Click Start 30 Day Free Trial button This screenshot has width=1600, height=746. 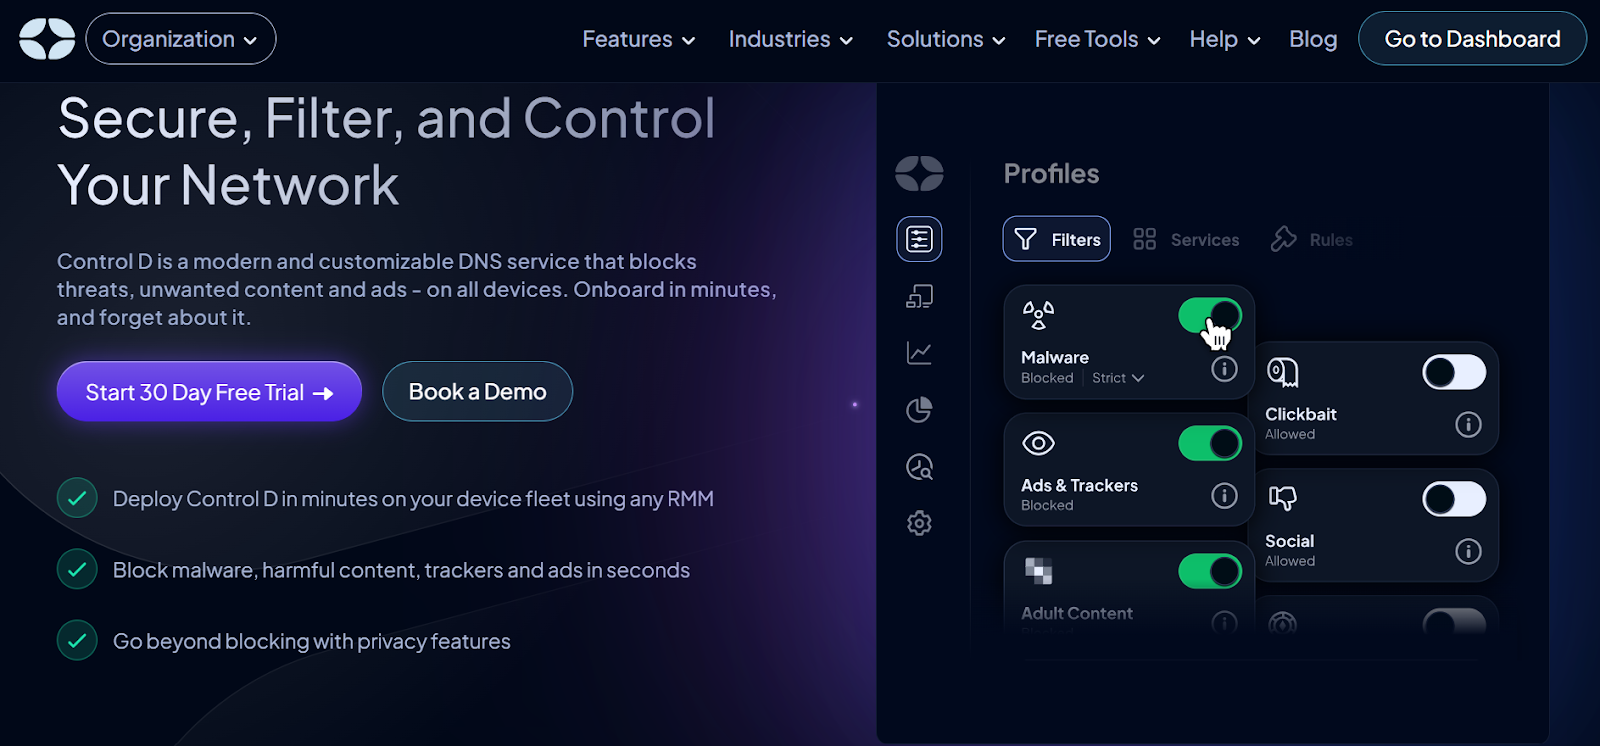(209, 392)
